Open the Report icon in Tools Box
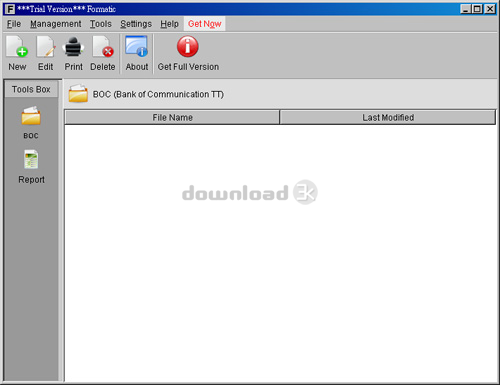Image resolution: width=500 pixels, height=385 pixels. (31, 159)
